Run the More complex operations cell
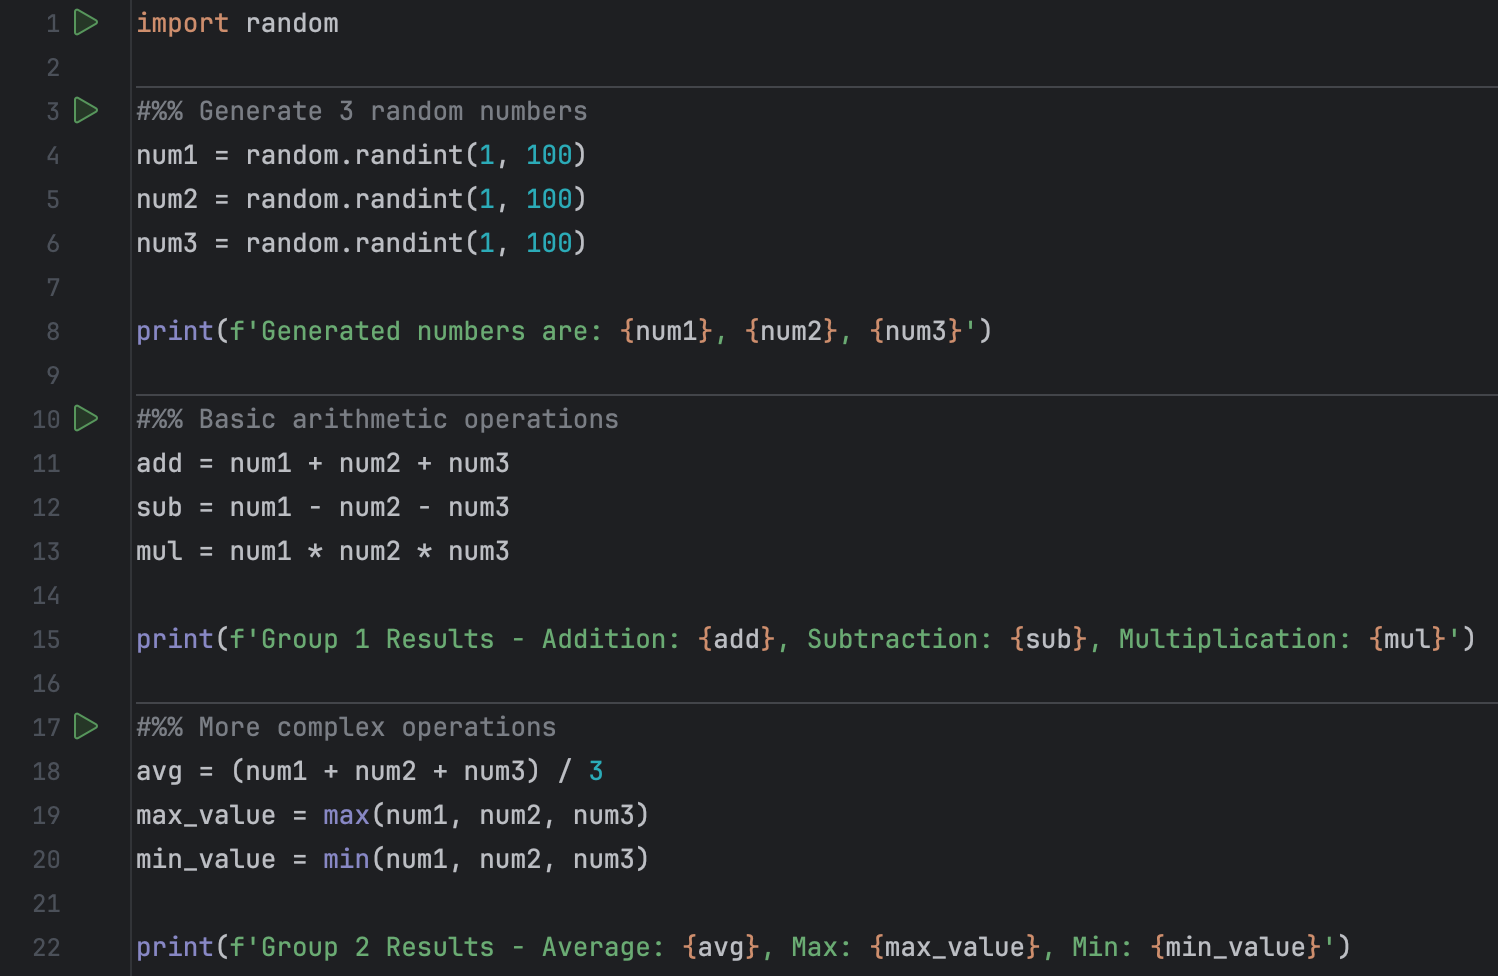The height and width of the screenshot is (976, 1498). click(x=86, y=727)
